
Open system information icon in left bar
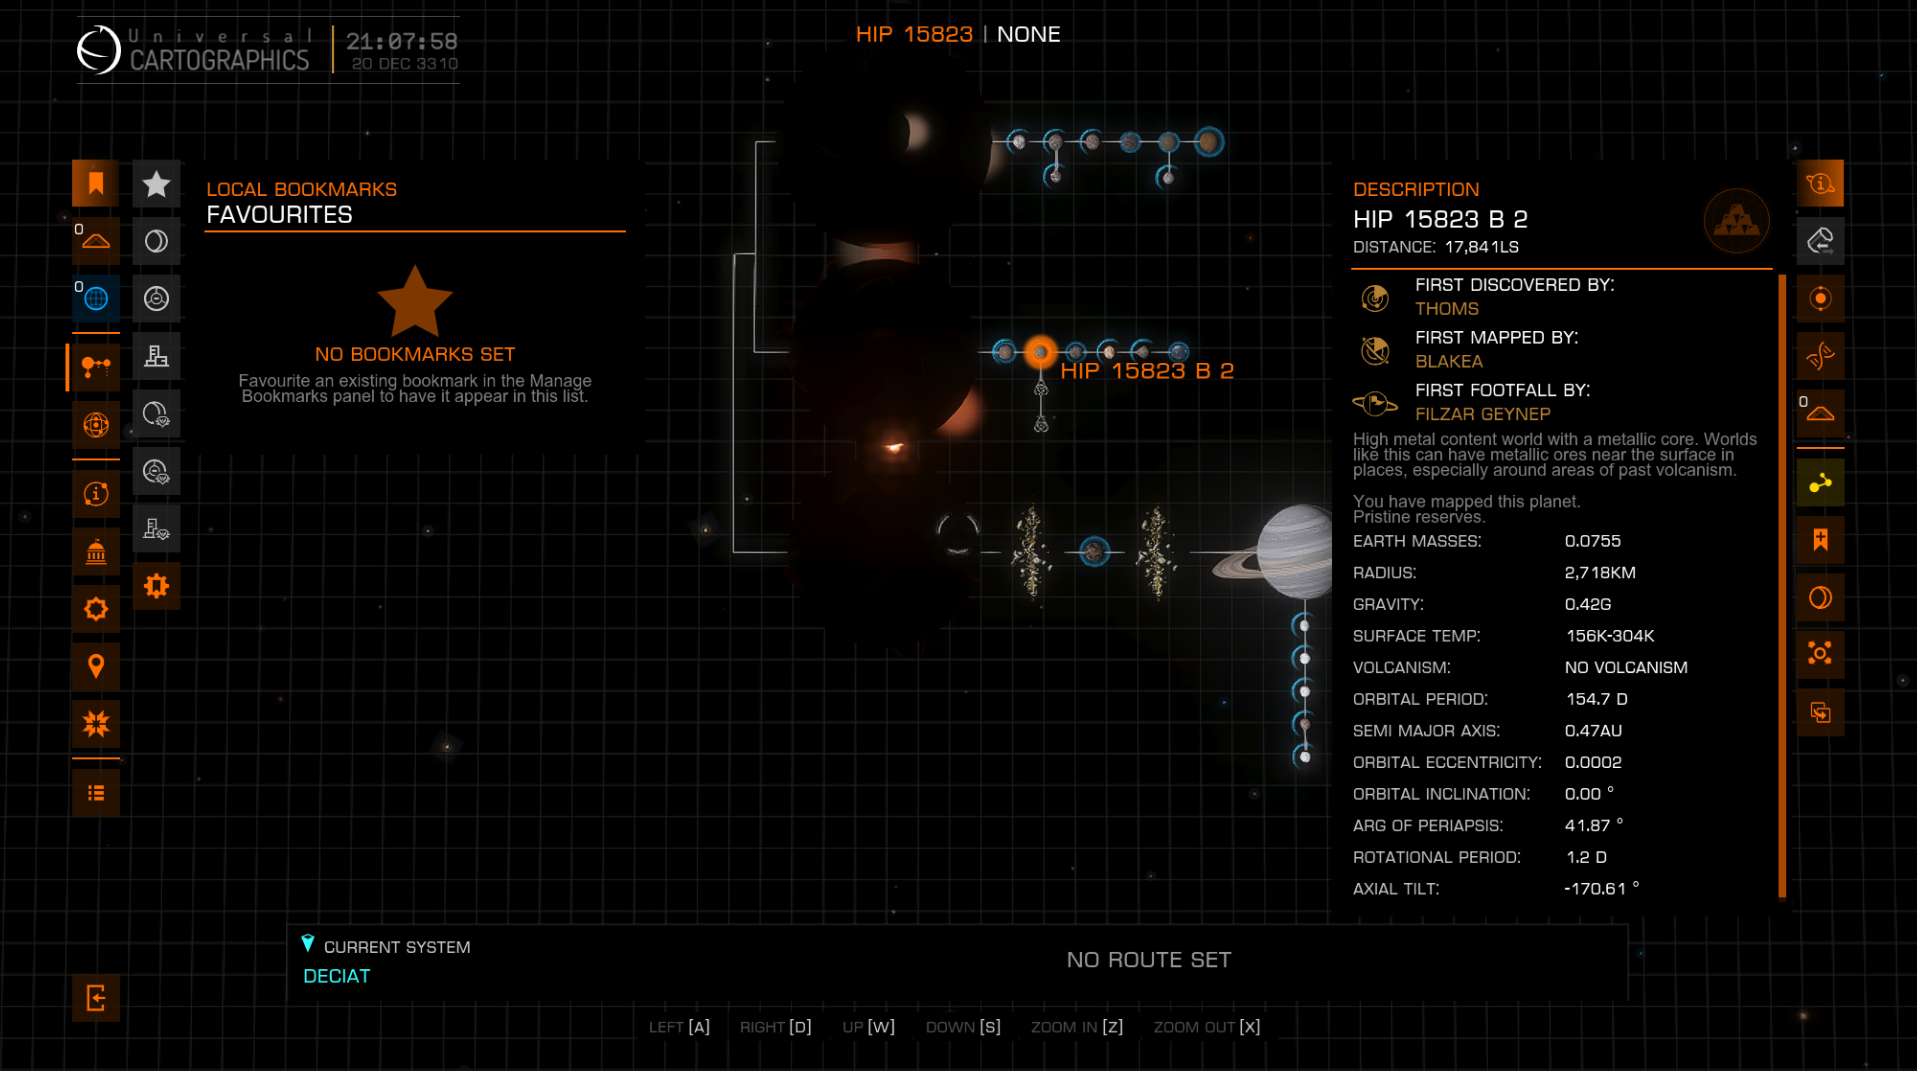click(x=96, y=494)
